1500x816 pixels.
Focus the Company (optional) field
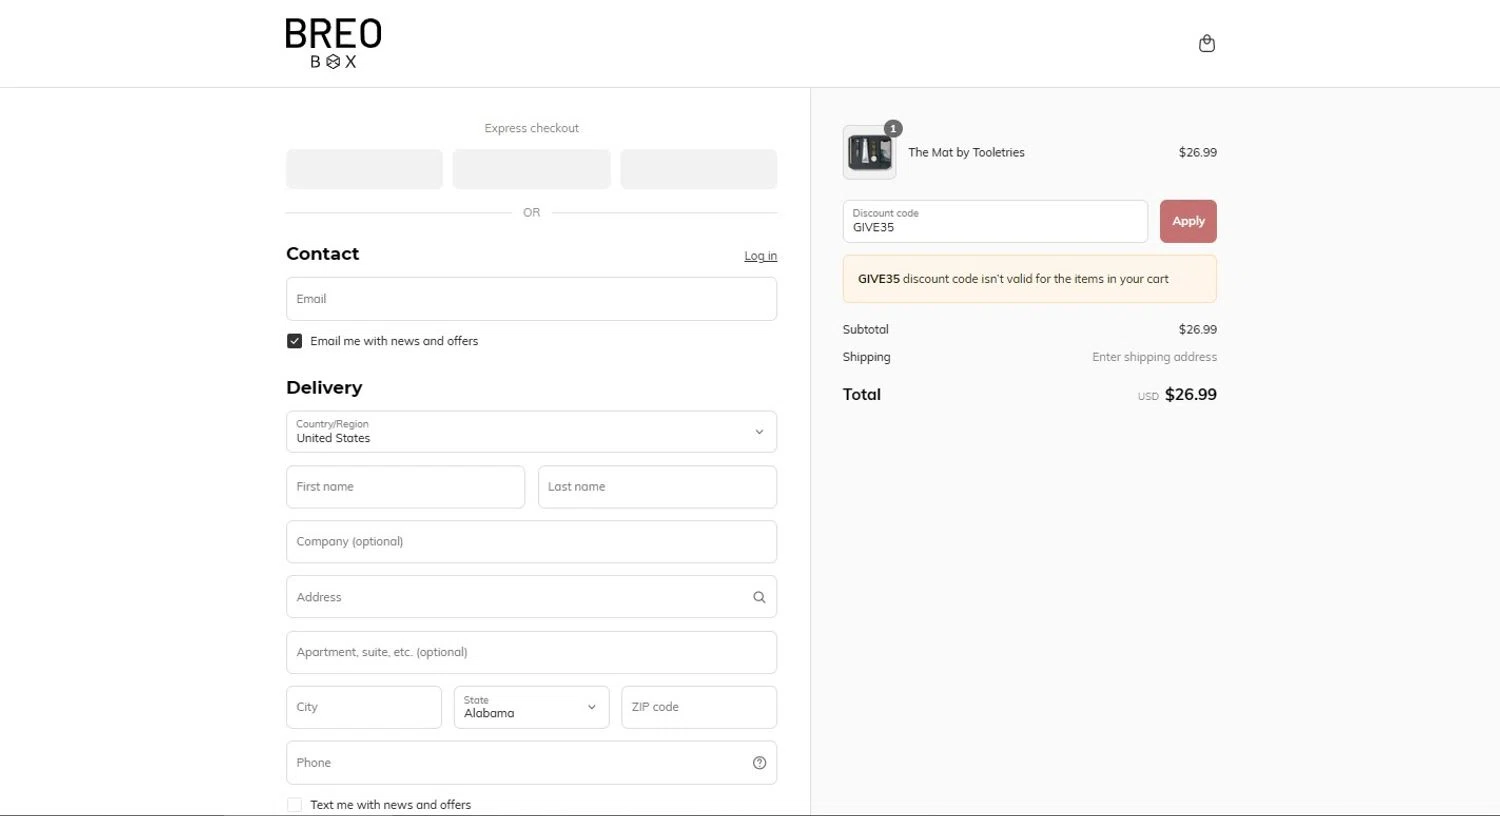(x=531, y=542)
